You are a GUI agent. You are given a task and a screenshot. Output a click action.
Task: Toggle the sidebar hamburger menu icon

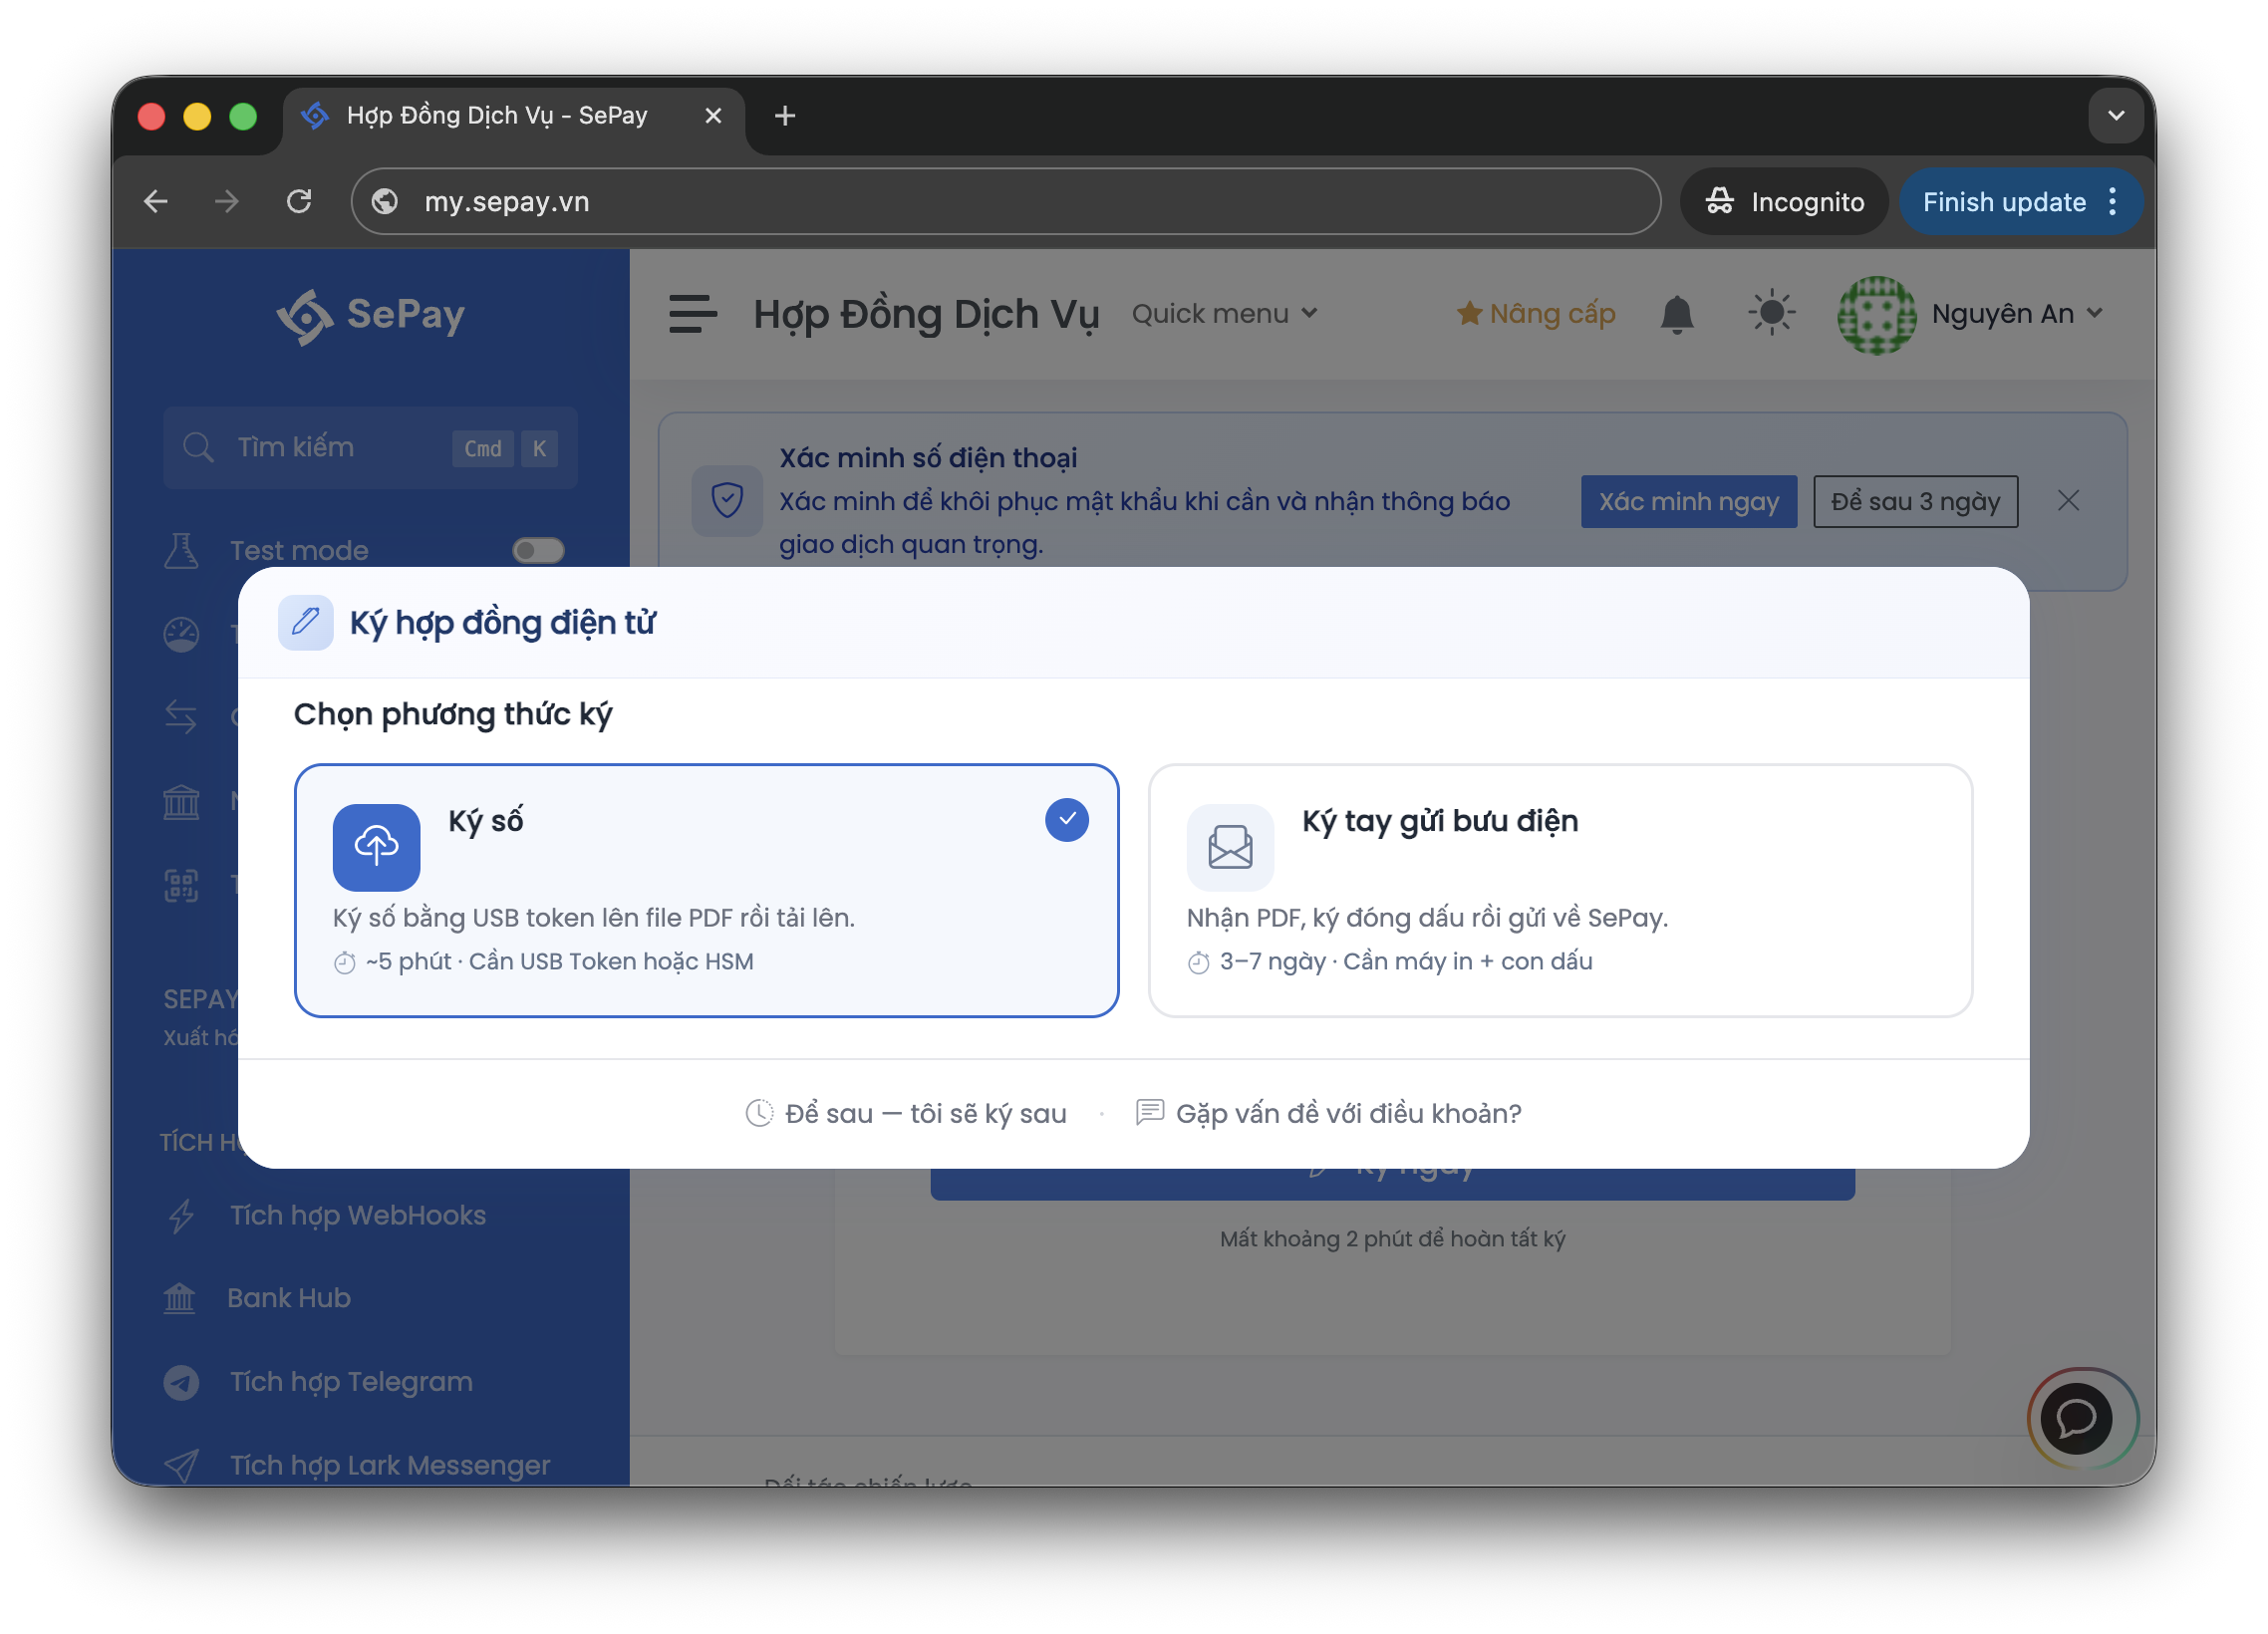[692, 314]
